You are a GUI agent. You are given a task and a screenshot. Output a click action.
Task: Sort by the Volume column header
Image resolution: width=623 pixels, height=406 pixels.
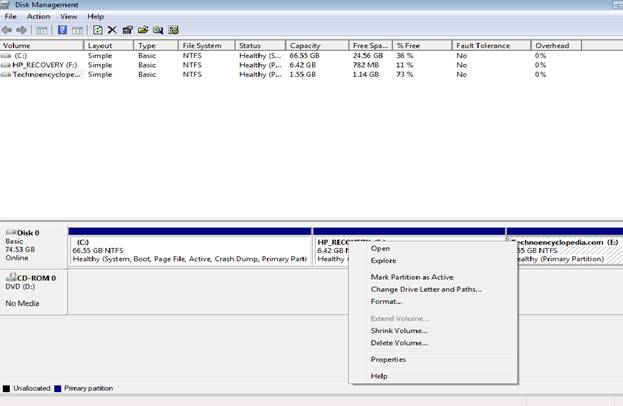tap(42, 45)
